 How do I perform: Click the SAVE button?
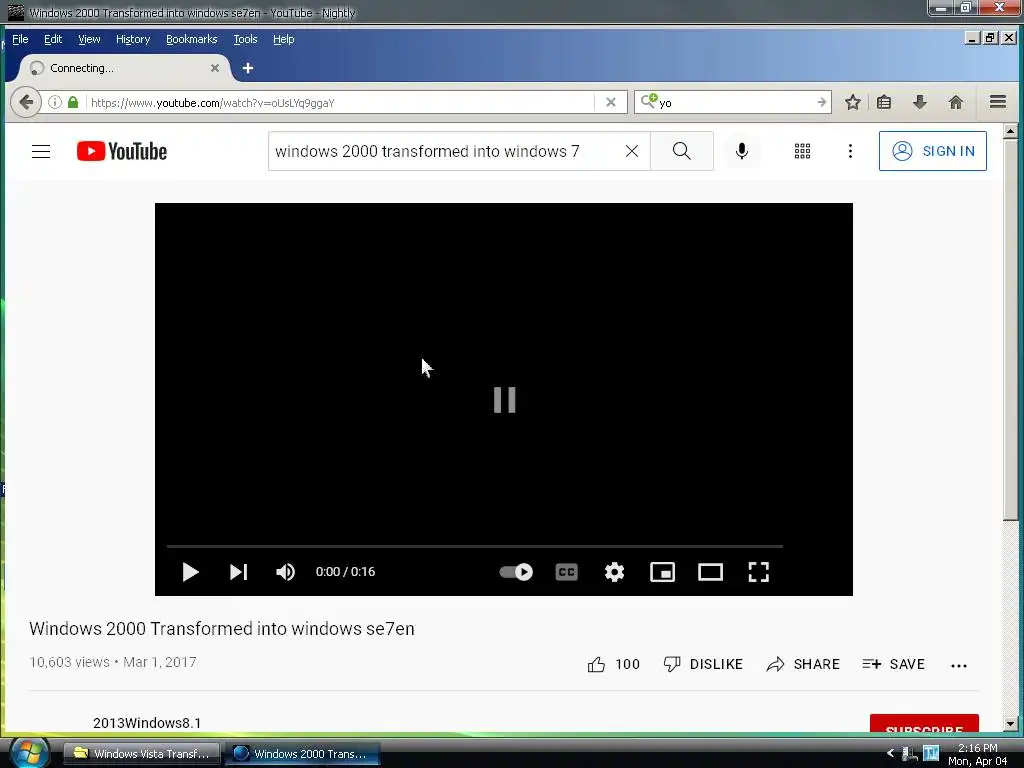pos(893,665)
